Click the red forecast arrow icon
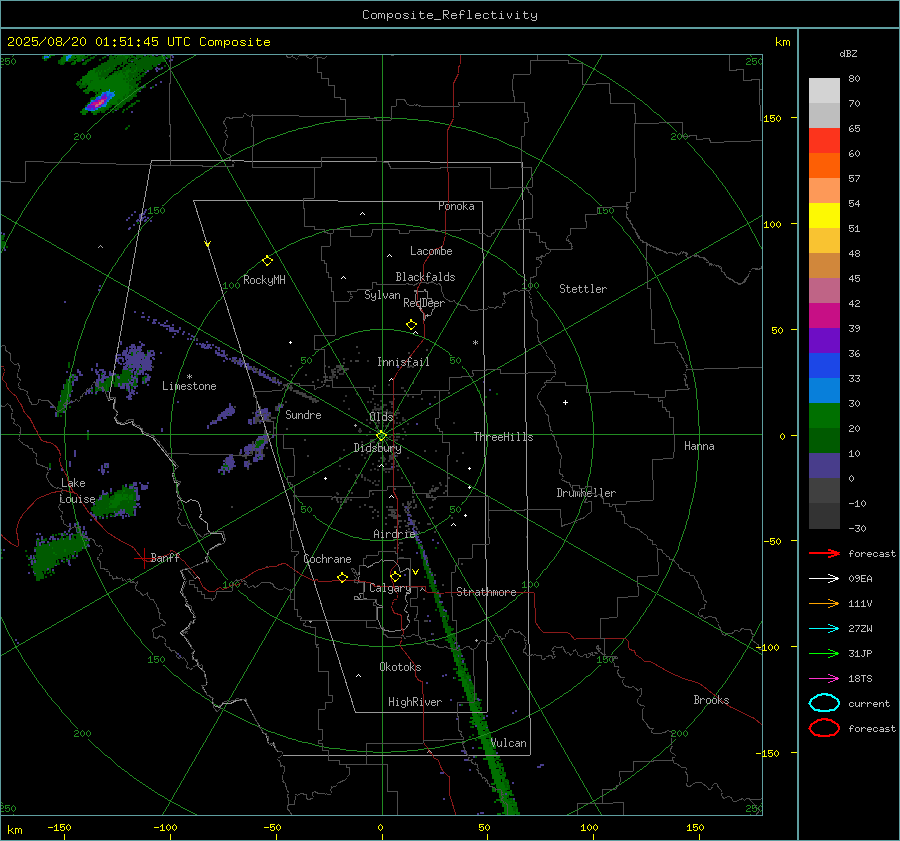900x841 pixels. pyautogui.click(x=824, y=553)
